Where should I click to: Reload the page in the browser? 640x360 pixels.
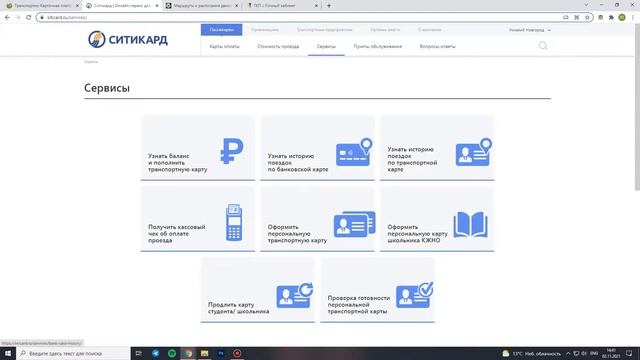point(28,17)
